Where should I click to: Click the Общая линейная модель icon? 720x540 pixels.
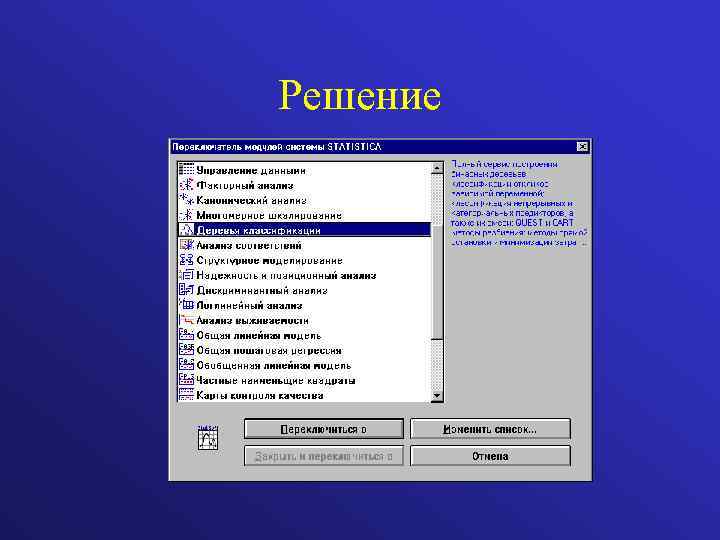[186, 335]
